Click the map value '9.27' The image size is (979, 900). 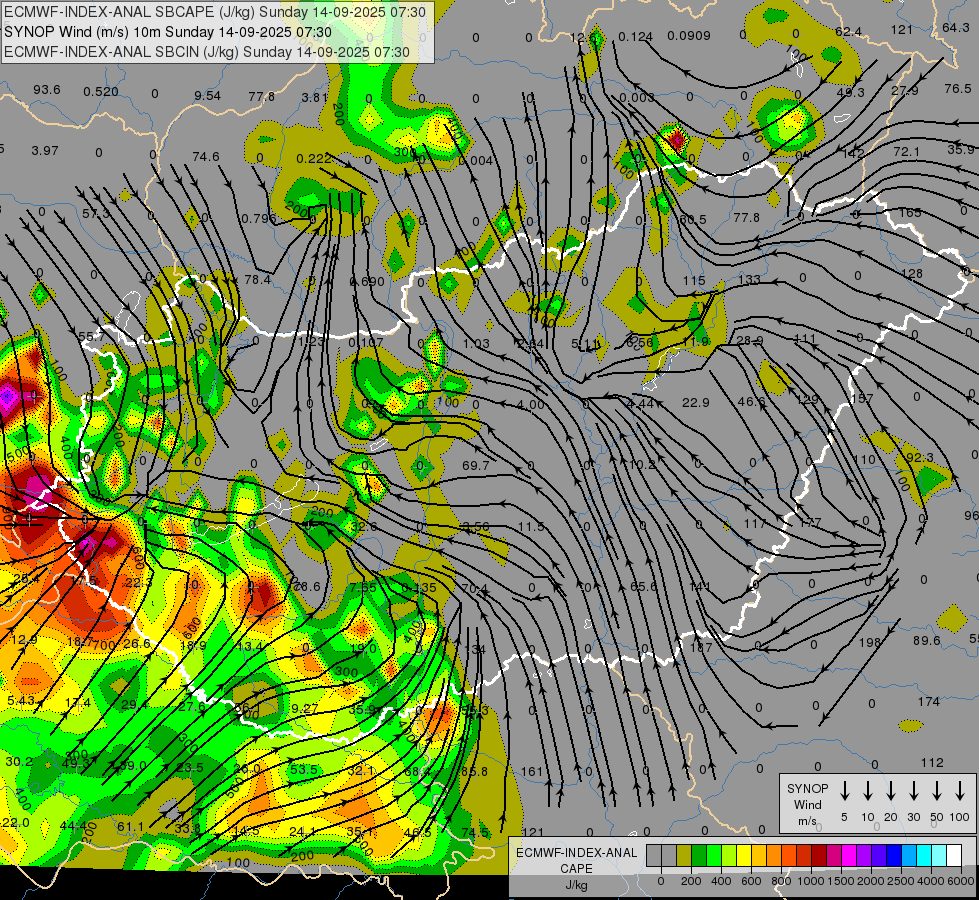tap(305, 708)
